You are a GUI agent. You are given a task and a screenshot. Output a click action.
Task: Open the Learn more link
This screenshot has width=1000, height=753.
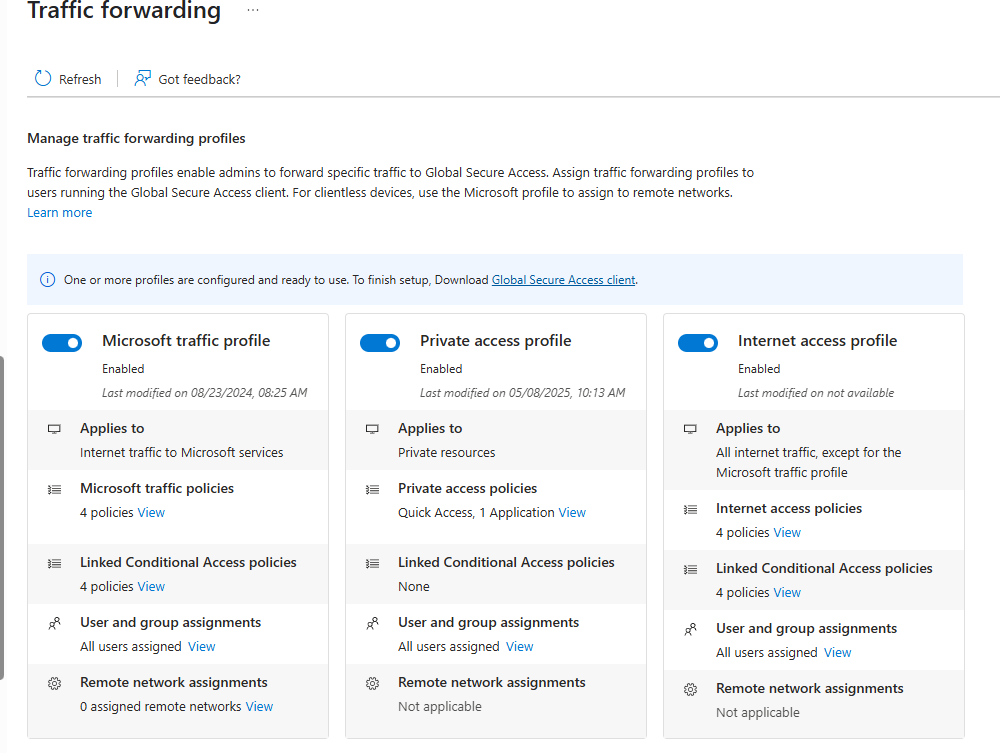[59, 213]
